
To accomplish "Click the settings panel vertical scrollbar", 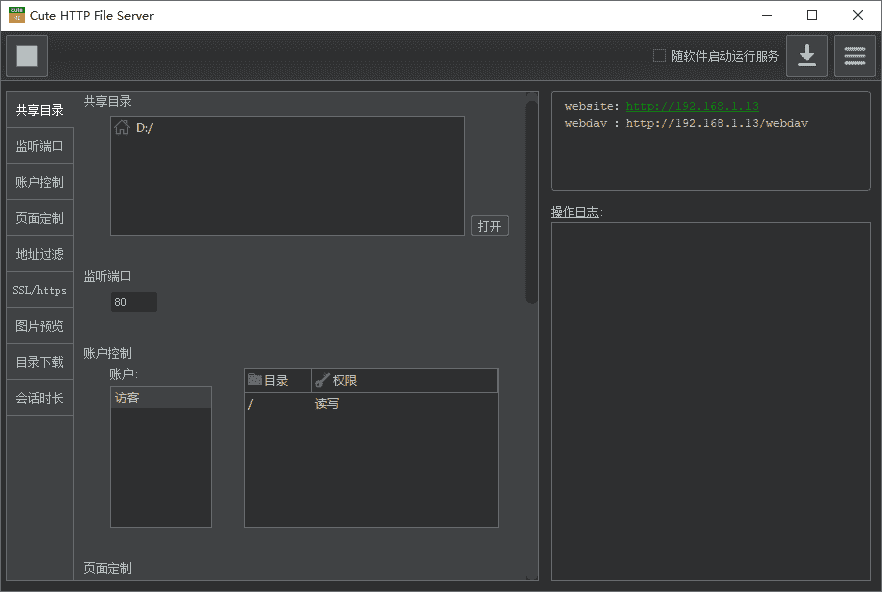I will [x=532, y=200].
